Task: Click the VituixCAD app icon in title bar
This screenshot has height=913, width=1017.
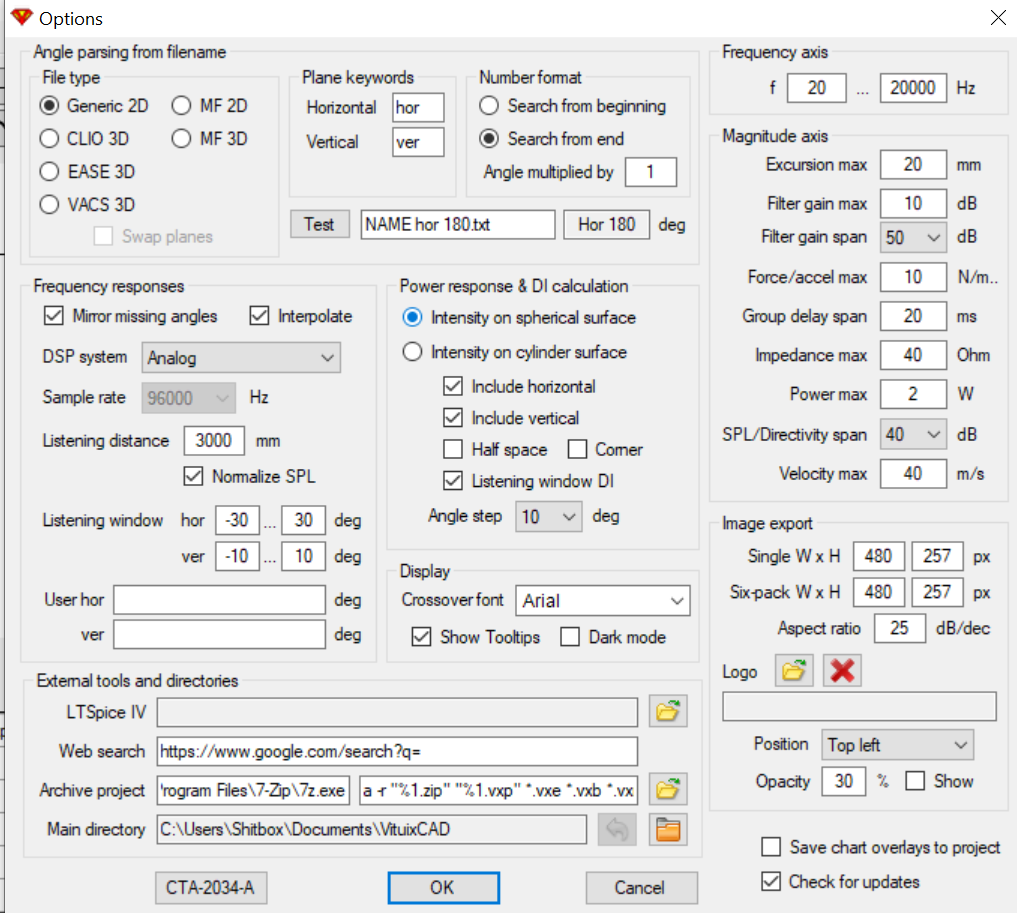Action: 22,18
